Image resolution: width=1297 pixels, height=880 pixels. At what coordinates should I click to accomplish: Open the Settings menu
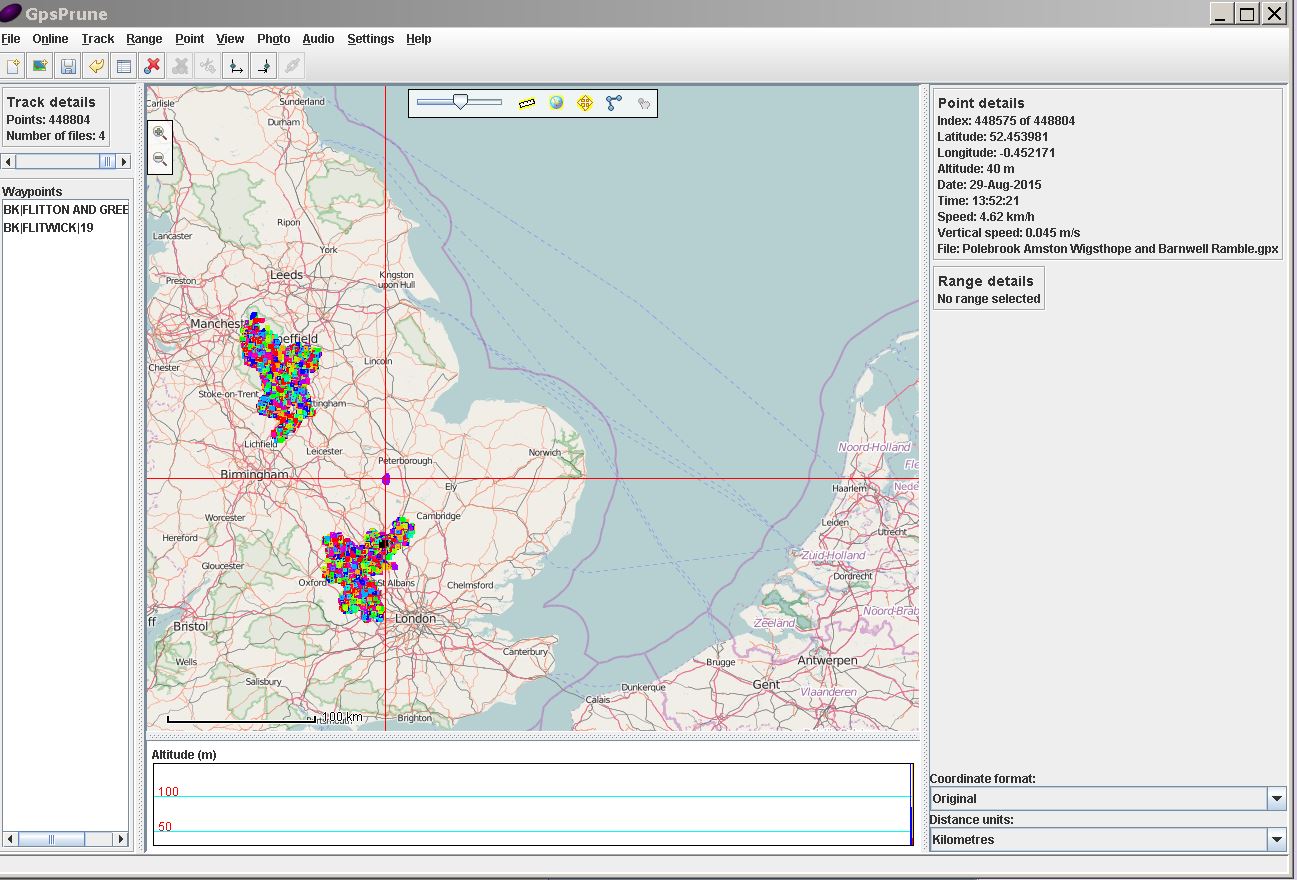point(370,39)
